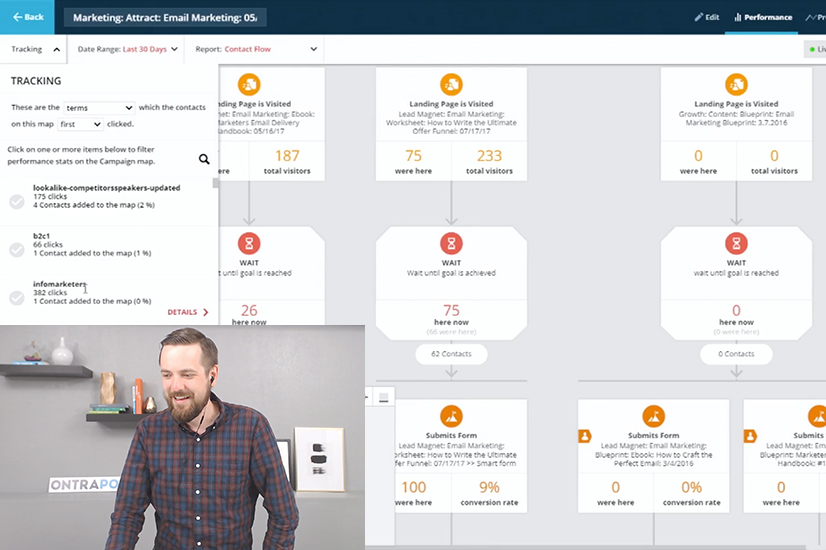The width and height of the screenshot is (826, 550).
Task: Click the 0 Contacts pill button
Action: point(736,354)
